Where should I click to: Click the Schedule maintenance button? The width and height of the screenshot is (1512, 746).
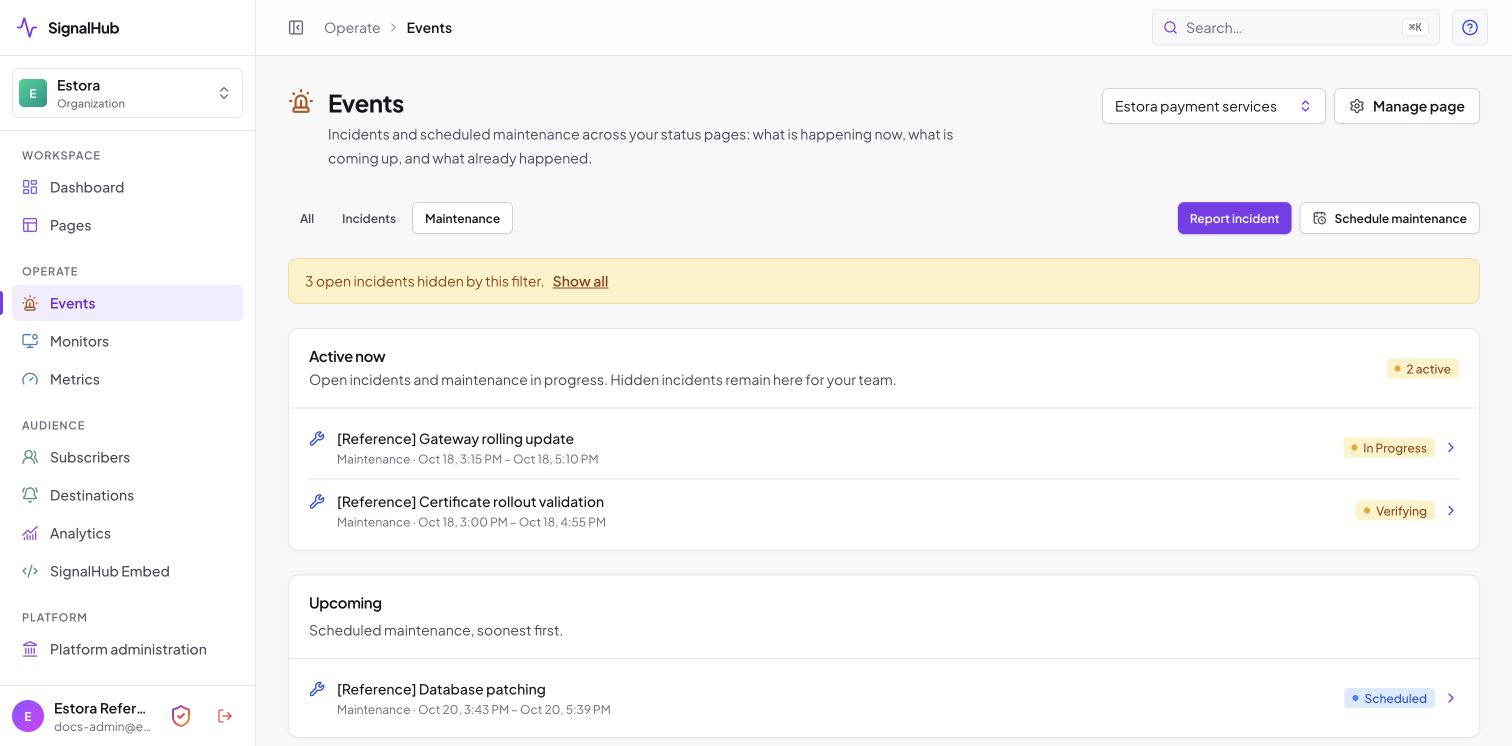tap(1389, 218)
